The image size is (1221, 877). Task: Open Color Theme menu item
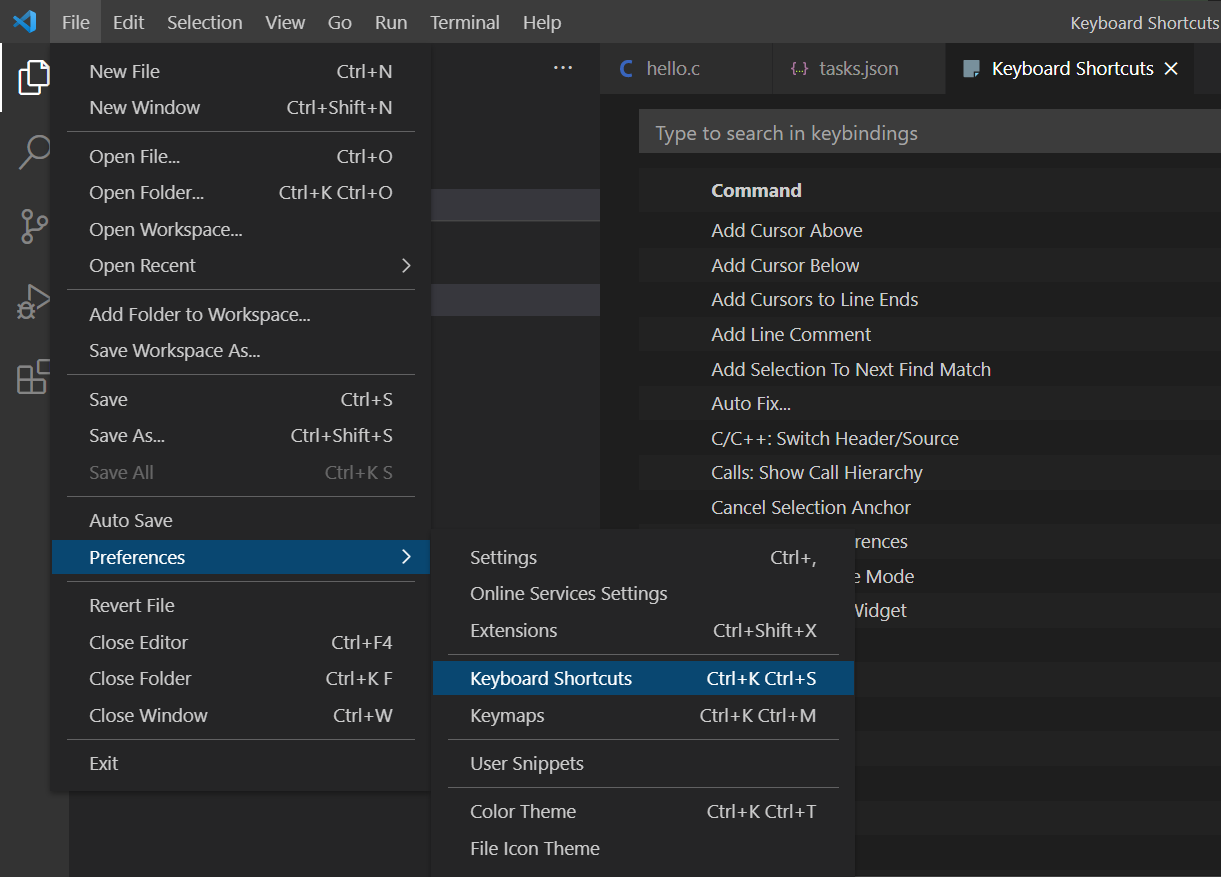tap(643, 811)
